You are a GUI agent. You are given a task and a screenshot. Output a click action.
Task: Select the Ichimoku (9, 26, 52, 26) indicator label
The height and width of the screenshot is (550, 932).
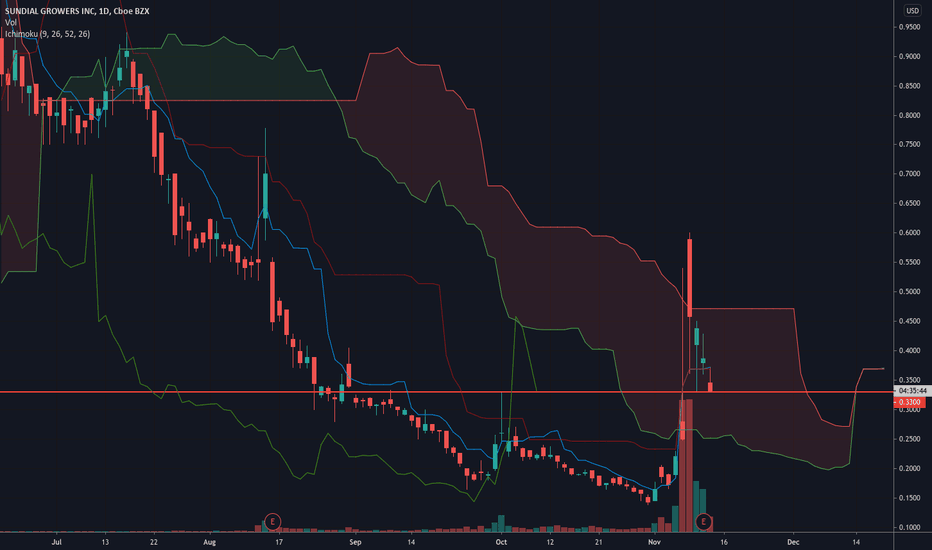pos(48,34)
